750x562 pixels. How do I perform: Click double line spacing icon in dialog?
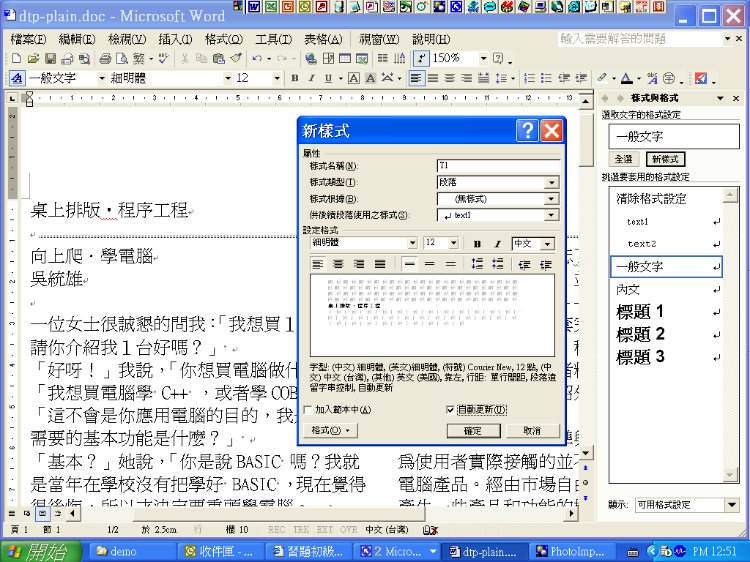pos(451,264)
